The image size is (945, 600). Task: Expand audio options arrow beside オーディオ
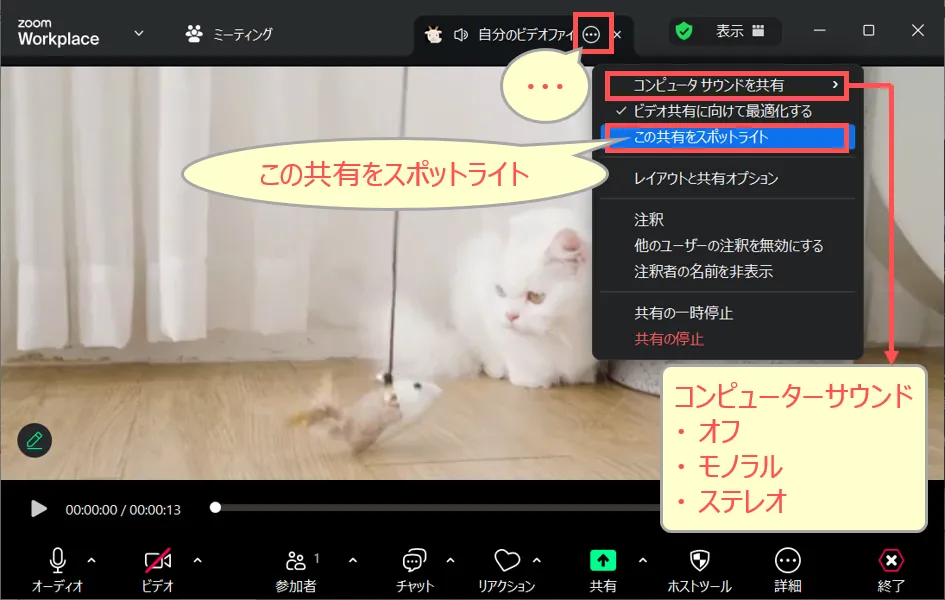(x=92, y=560)
